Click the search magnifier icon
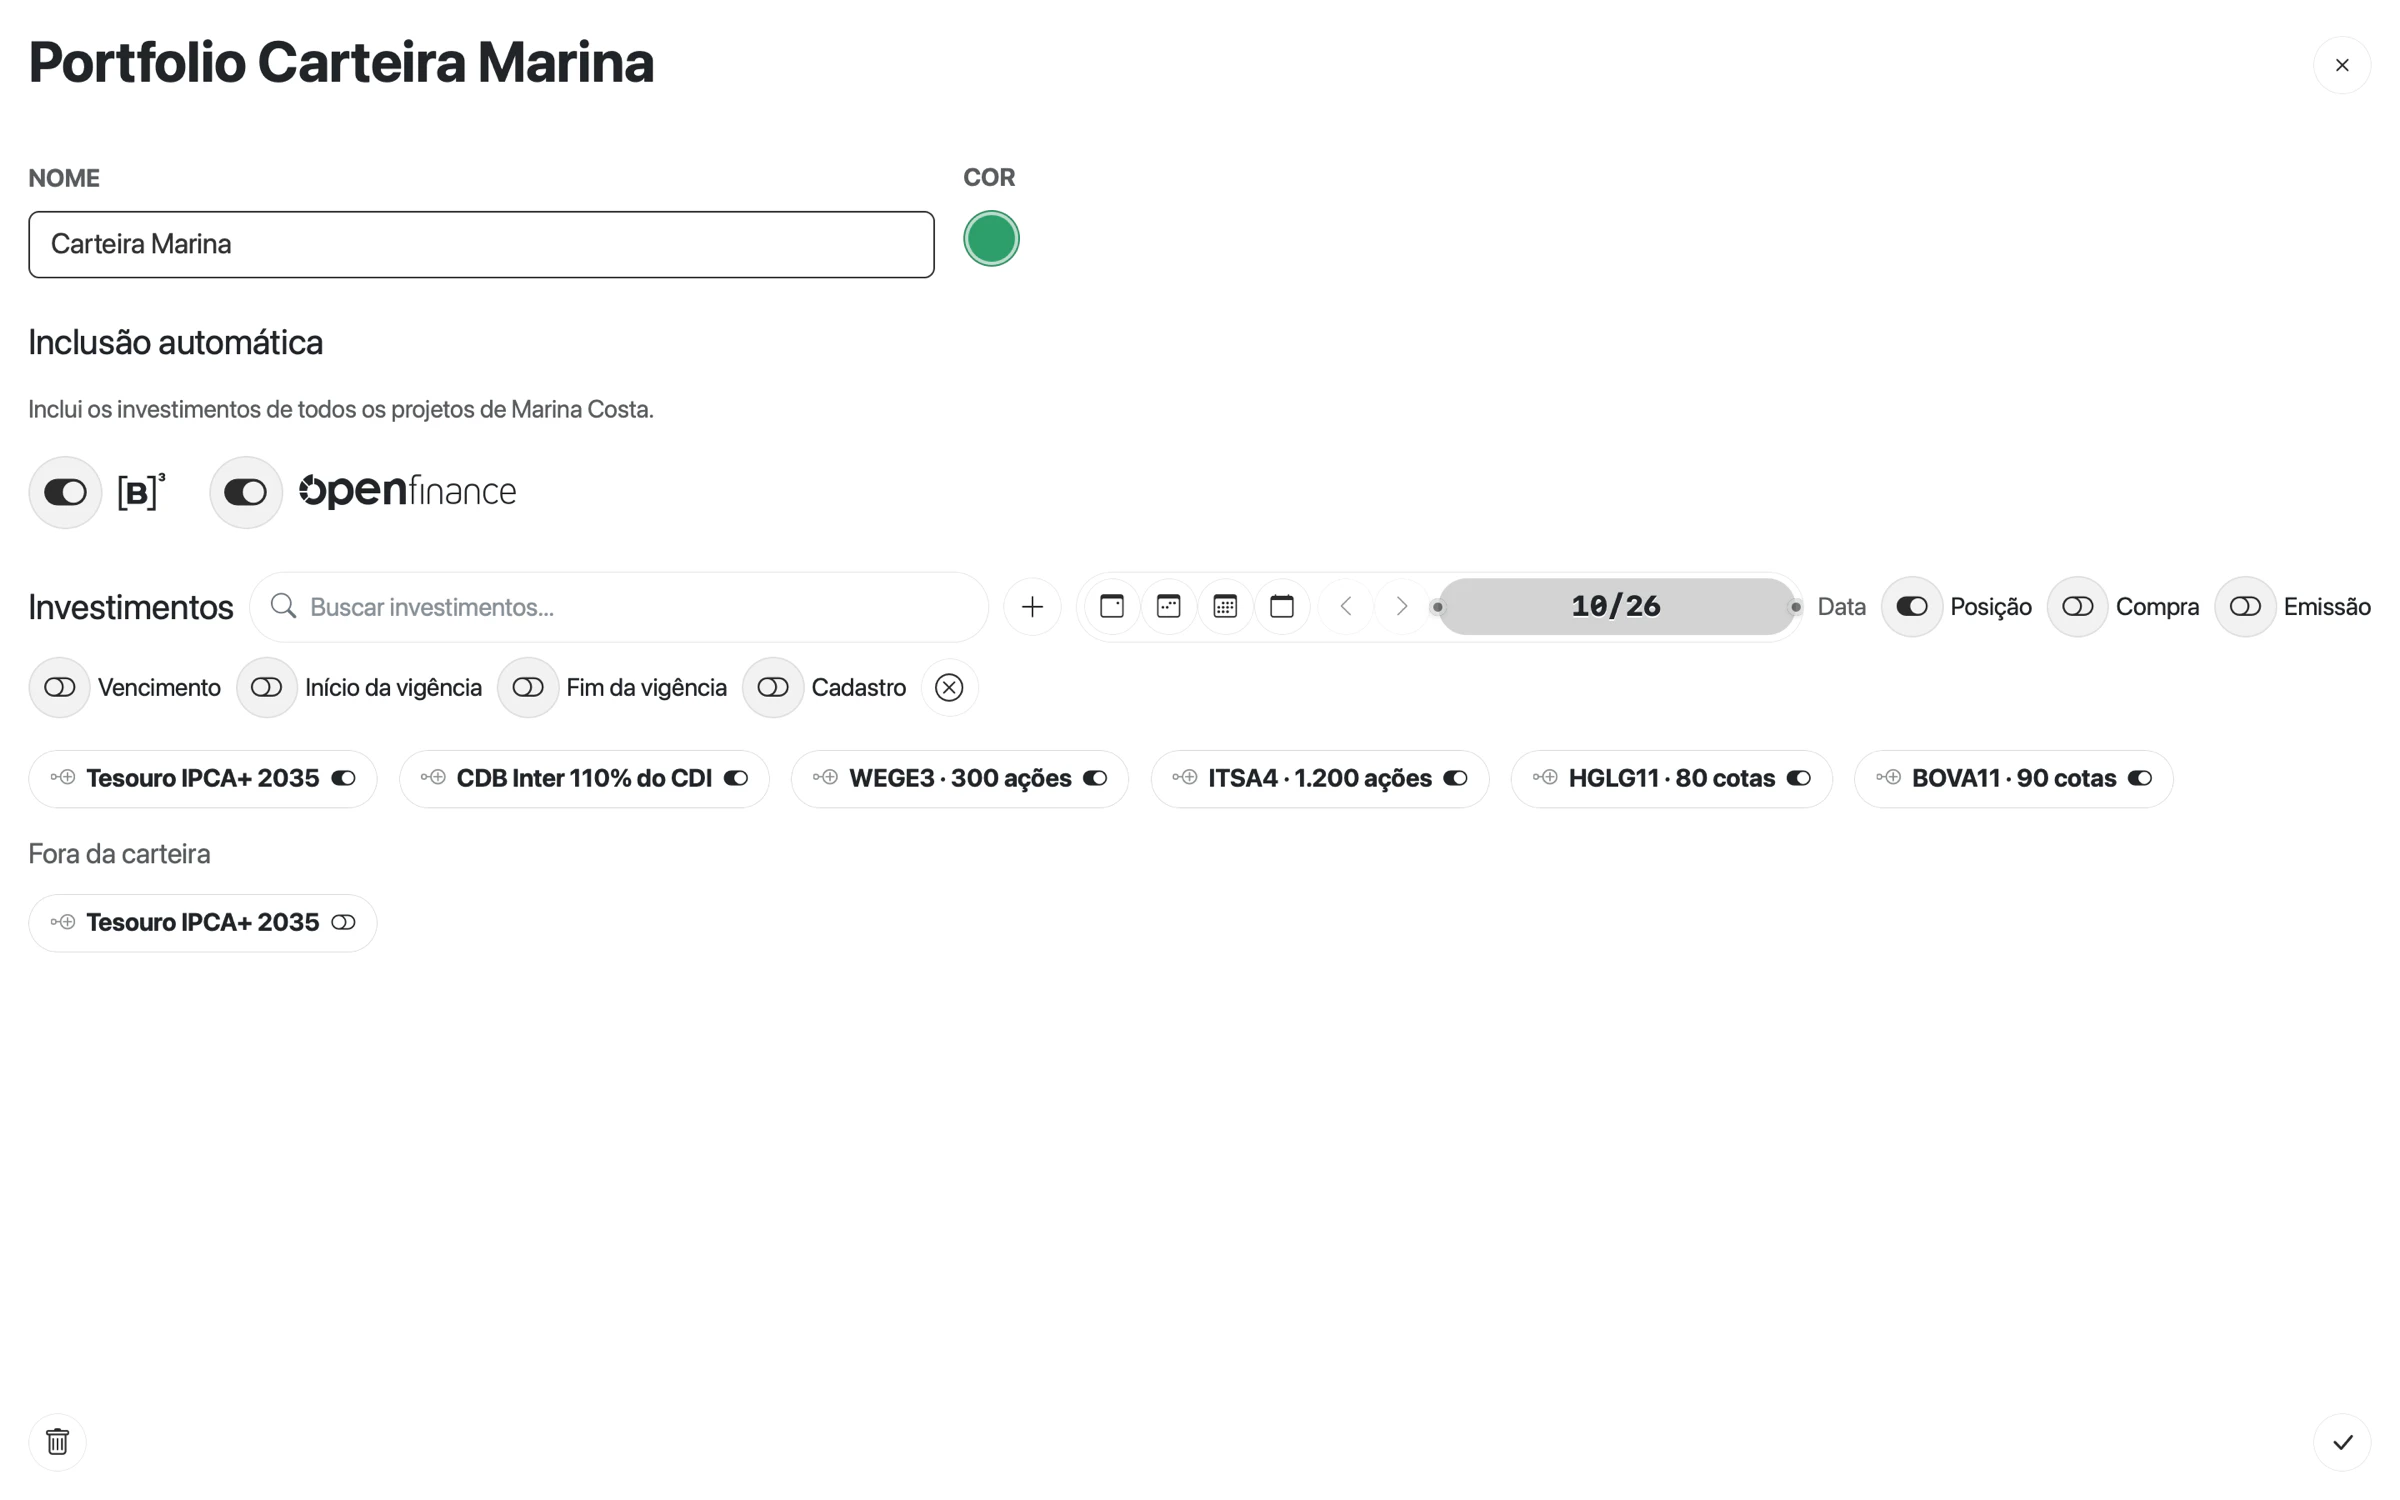Screen dimensions: 2400x1500 (284, 606)
